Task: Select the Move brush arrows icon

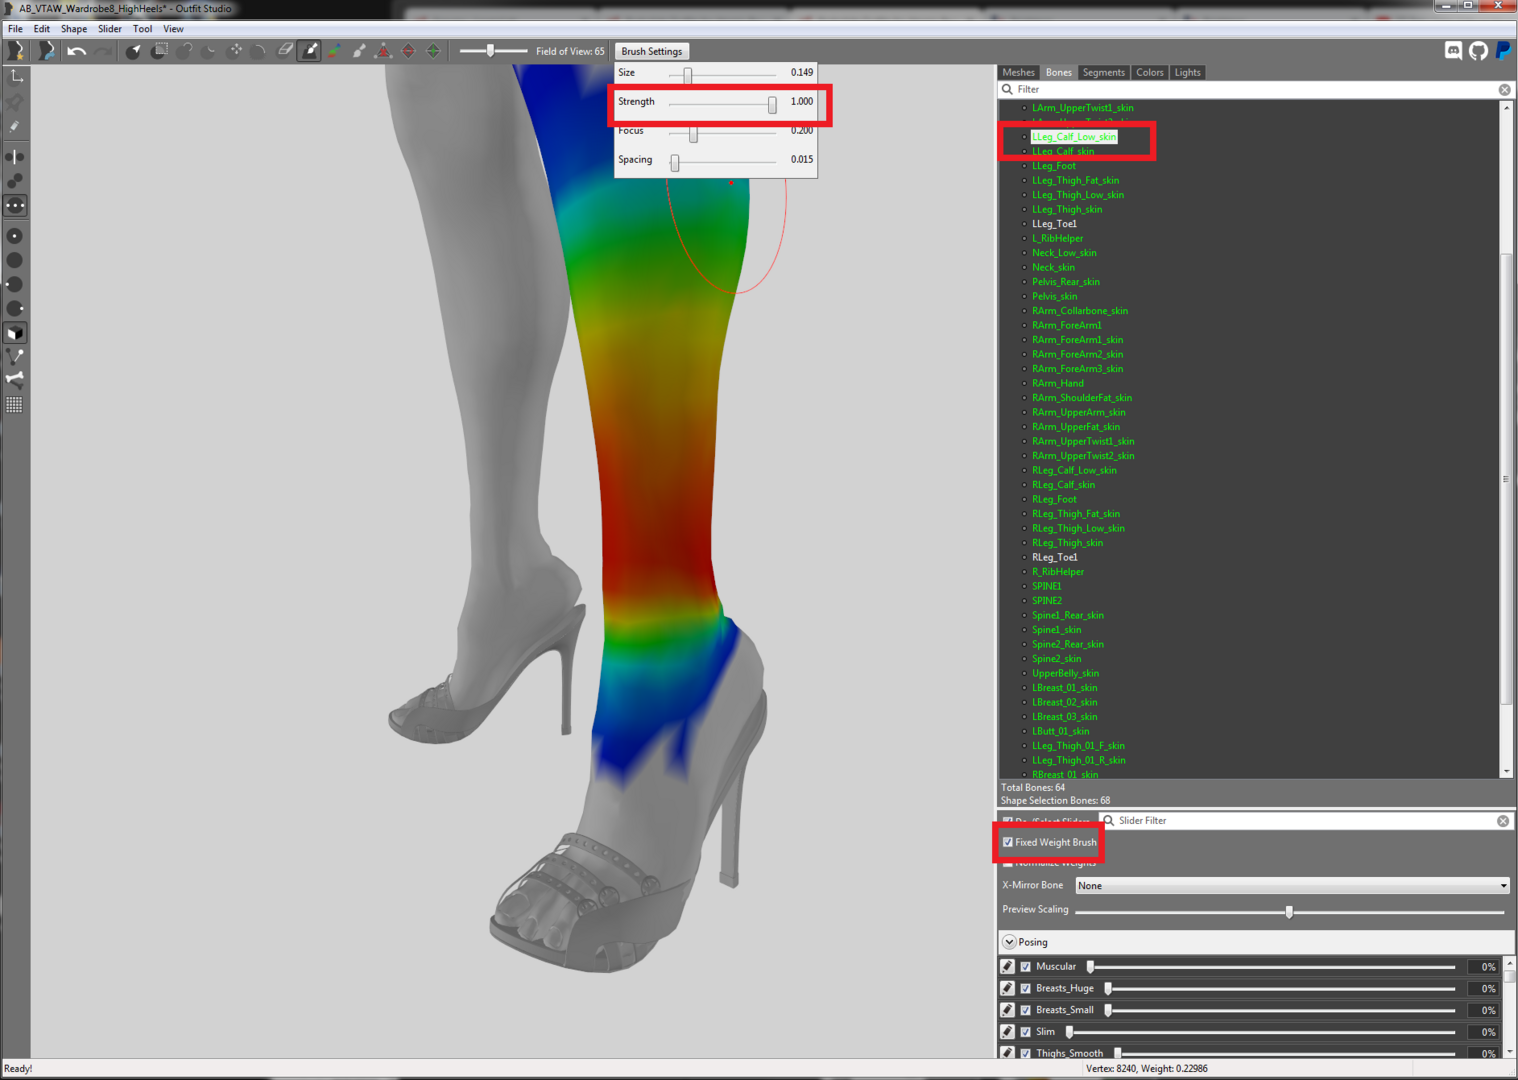Action: (x=235, y=51)
